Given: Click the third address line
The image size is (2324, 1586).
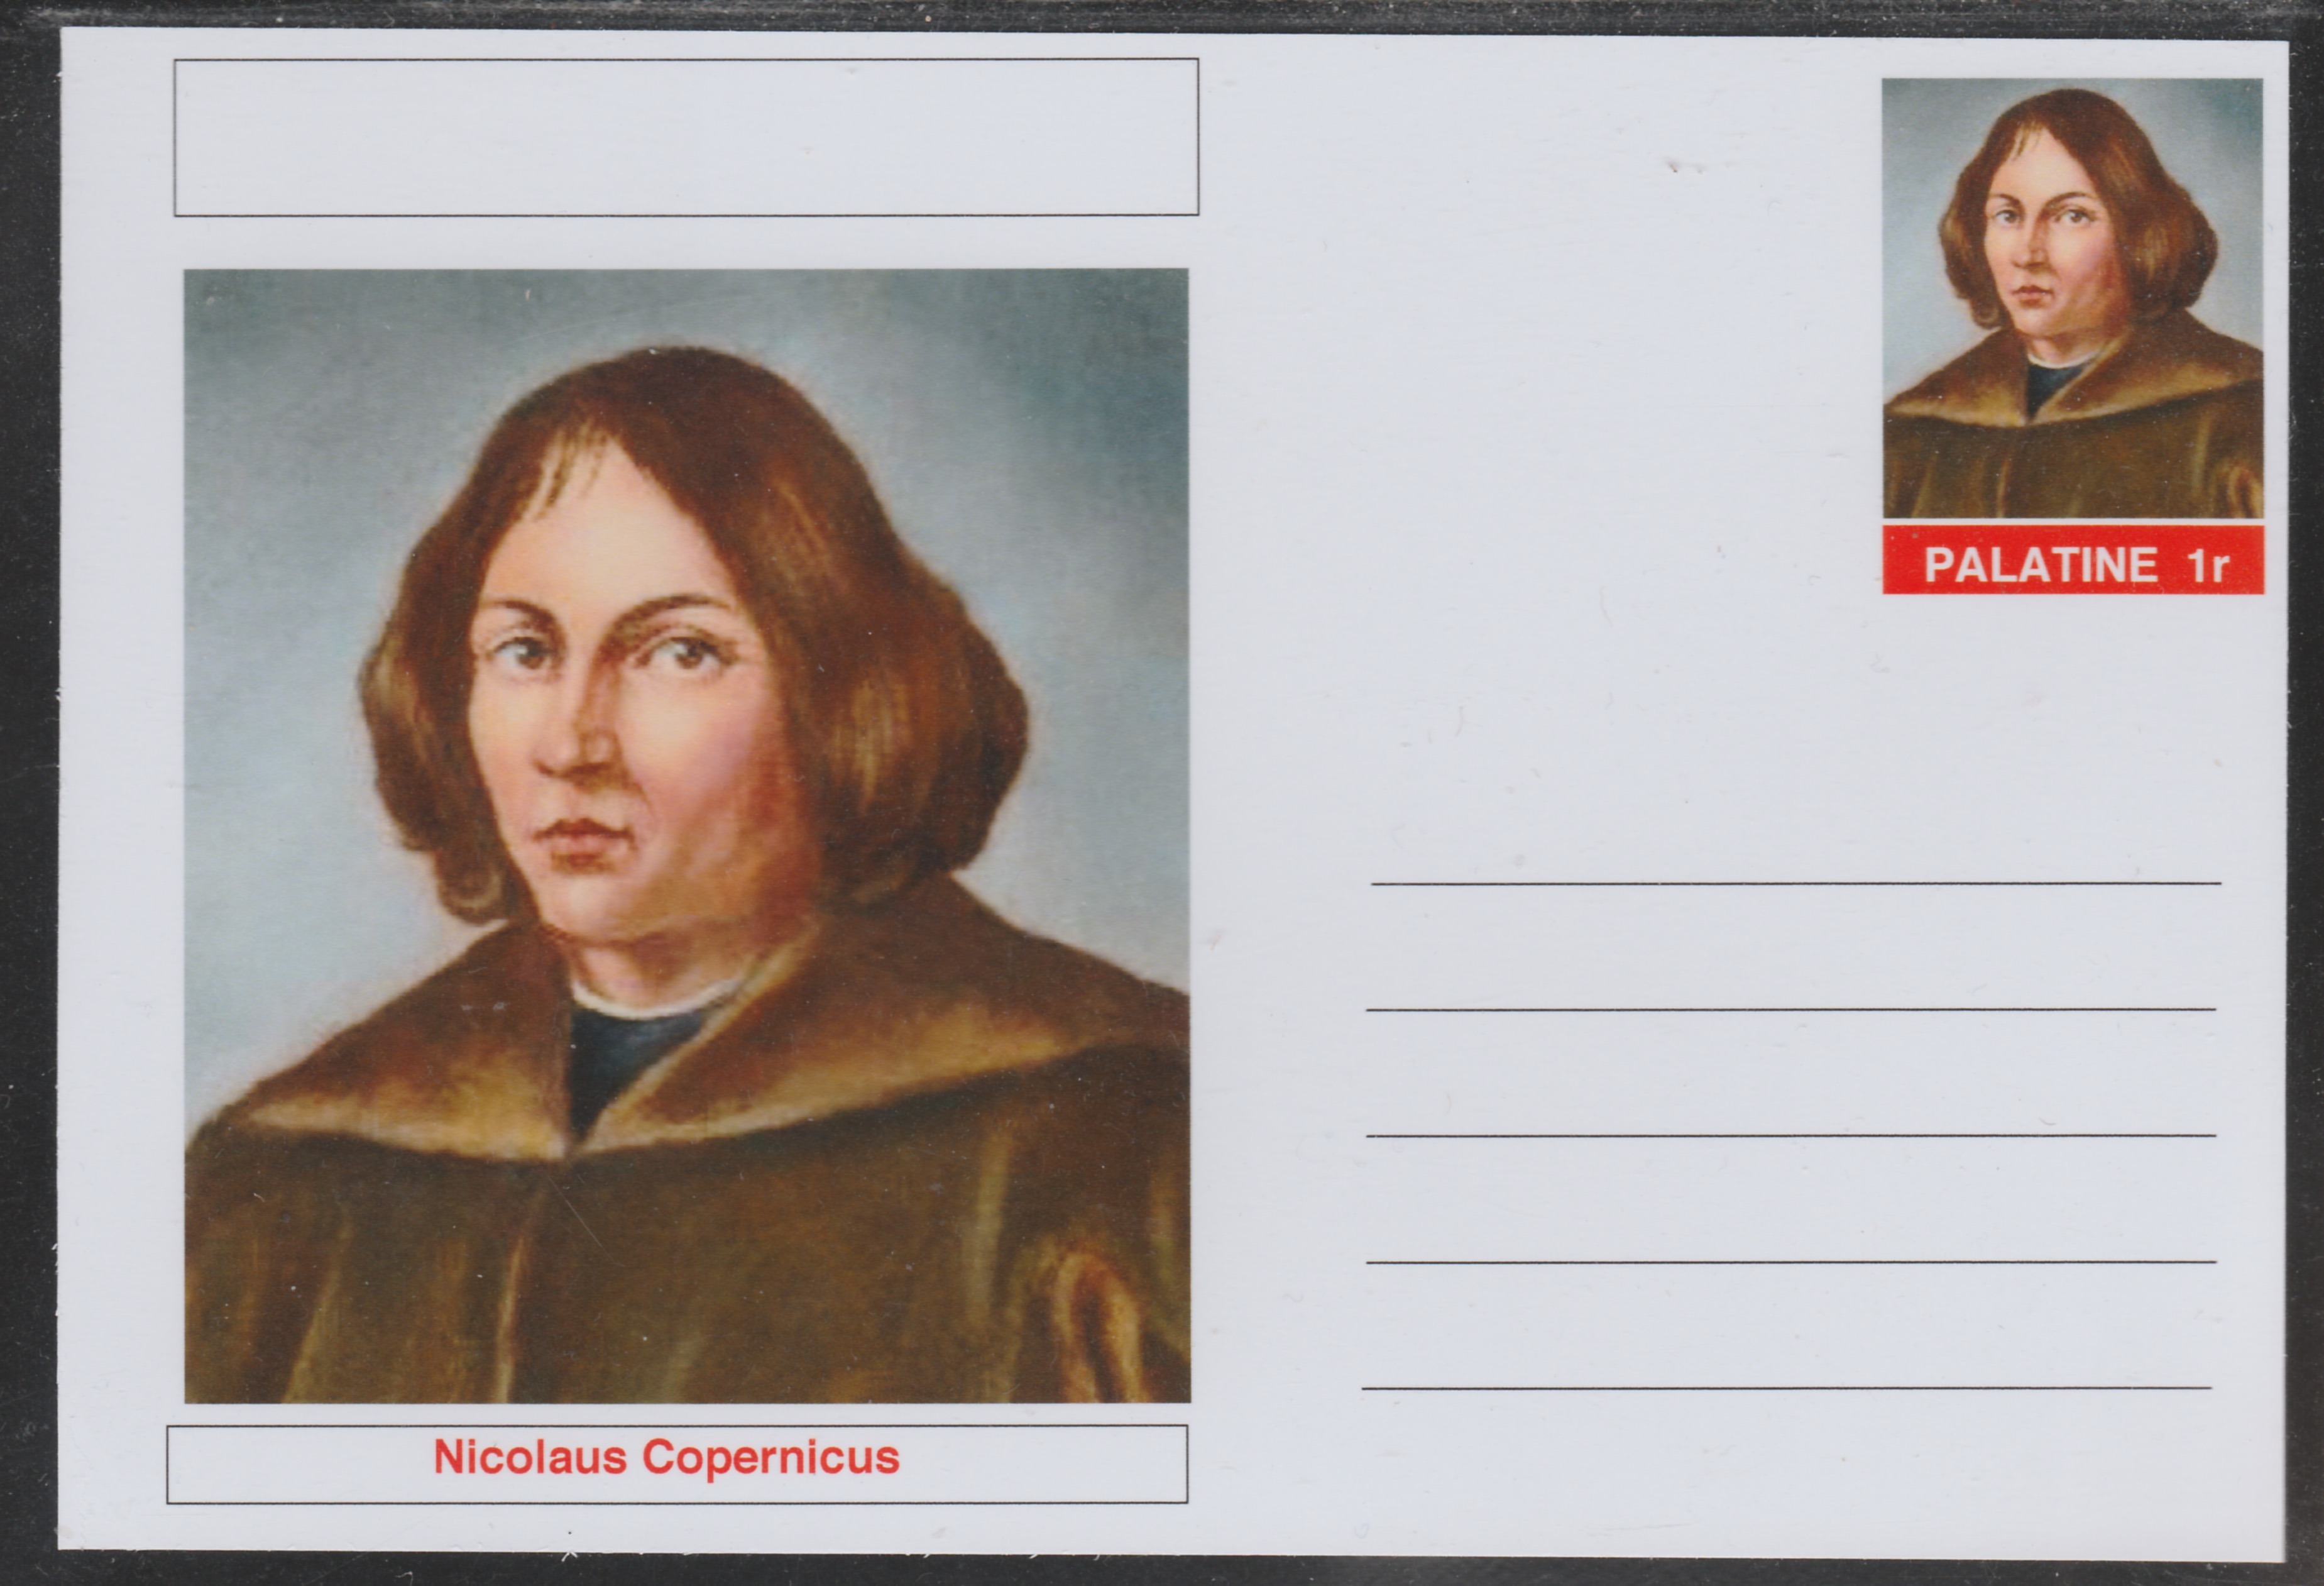Looking at the screenshot, I should pos(1791,1136).
